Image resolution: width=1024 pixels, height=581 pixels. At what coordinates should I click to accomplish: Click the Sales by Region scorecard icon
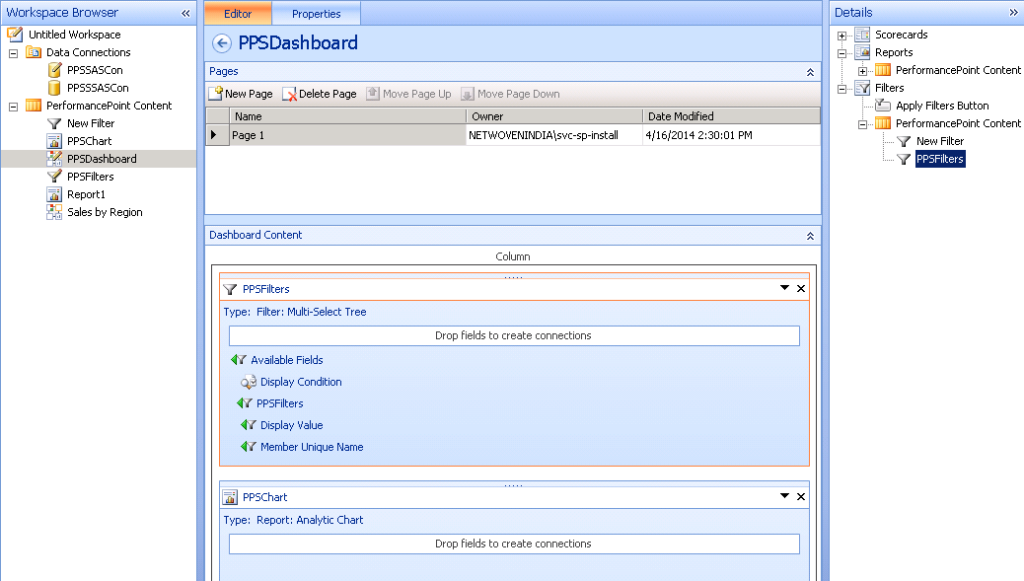(54, 212)
